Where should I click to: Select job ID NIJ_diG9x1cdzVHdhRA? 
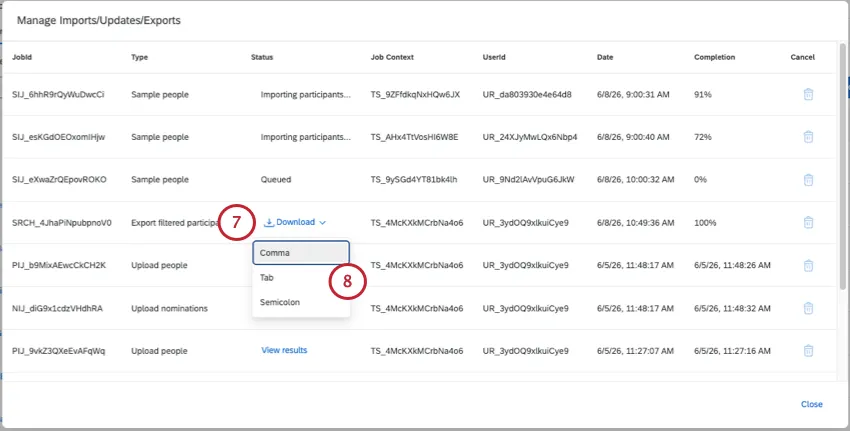click(x=57, y=308)
